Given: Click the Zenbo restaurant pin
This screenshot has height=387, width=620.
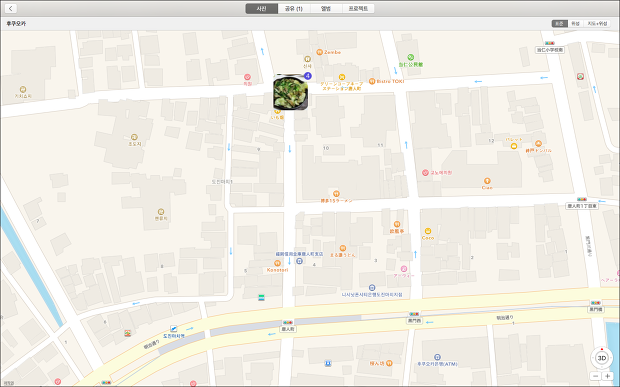Looking at the screenshot, I should click(x=319, y=52).
